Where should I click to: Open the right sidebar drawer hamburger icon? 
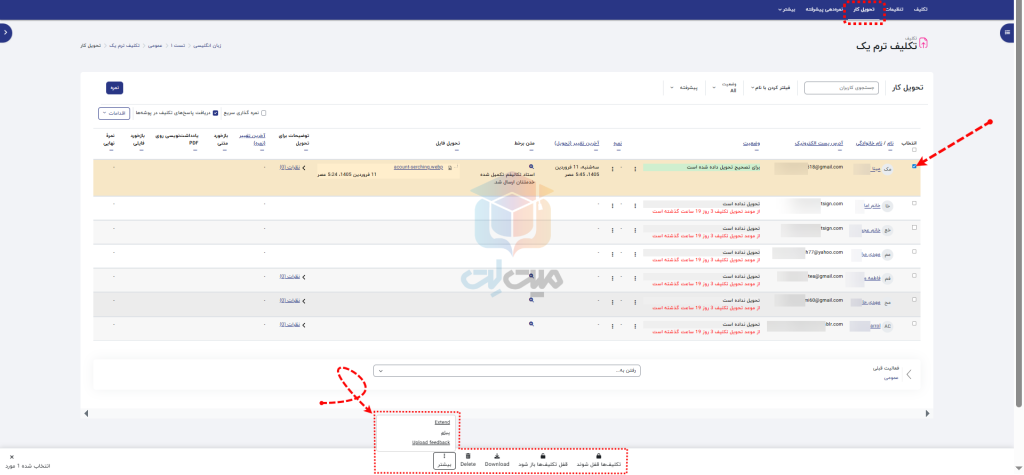1006,33
